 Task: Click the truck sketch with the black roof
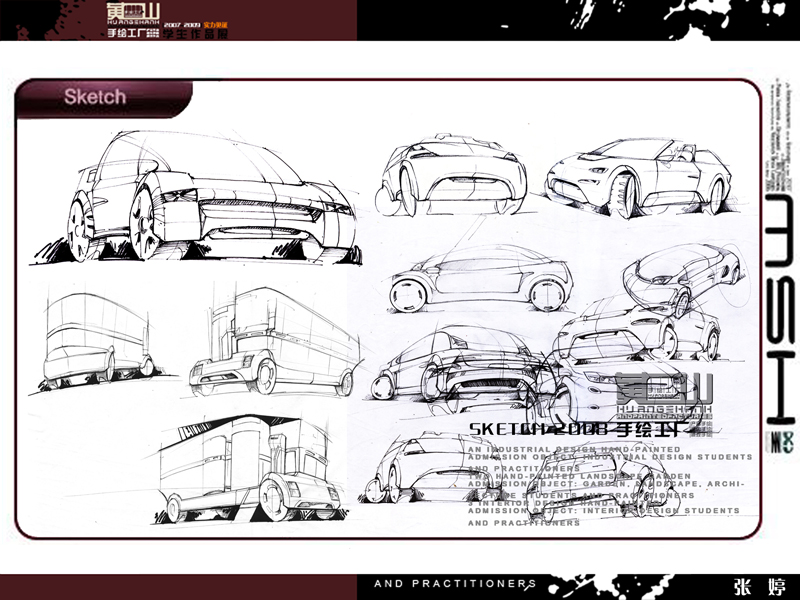[249, 468]
